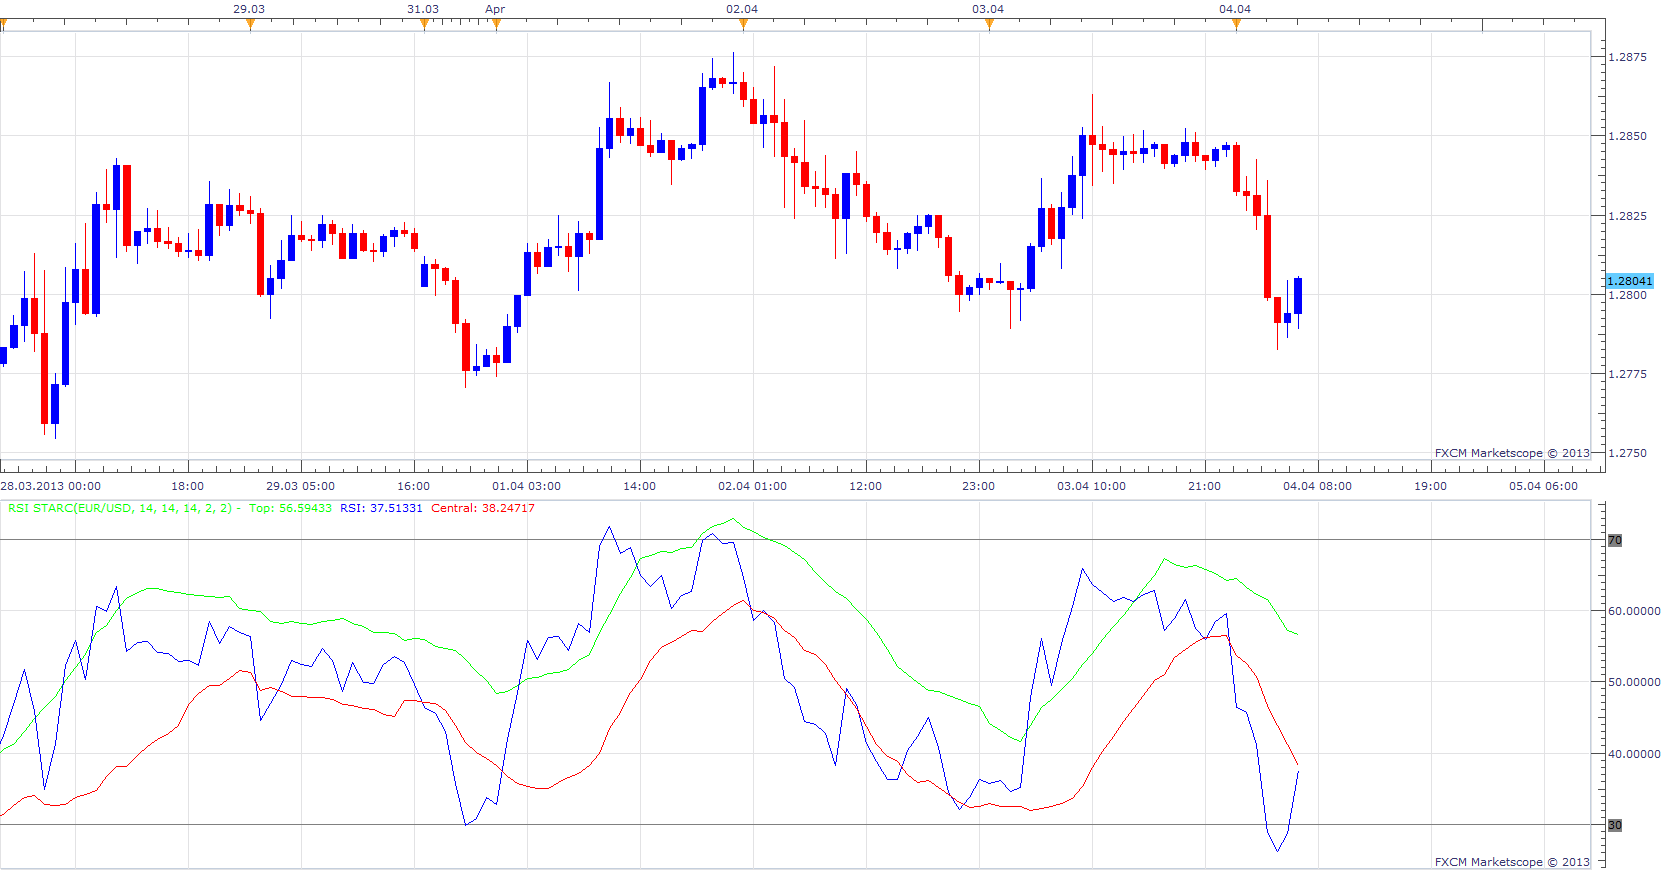
Task: Click the 21:00 time axis label
Action: click(x=1204, y=486)
